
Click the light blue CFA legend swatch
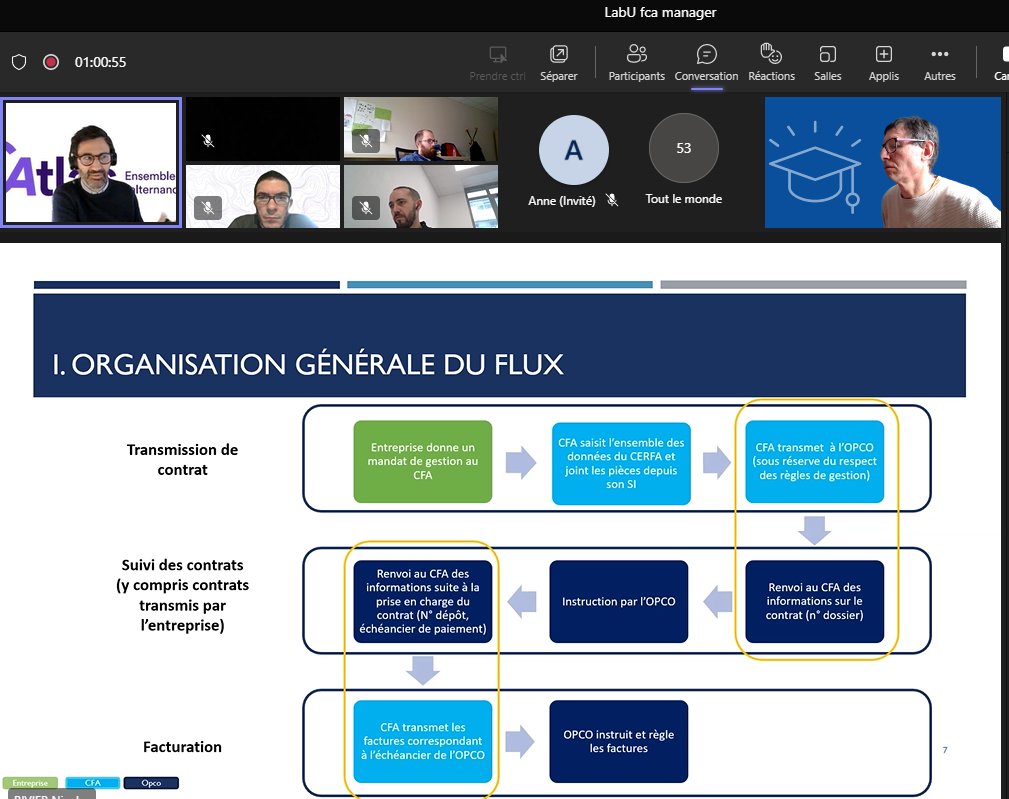93,783
